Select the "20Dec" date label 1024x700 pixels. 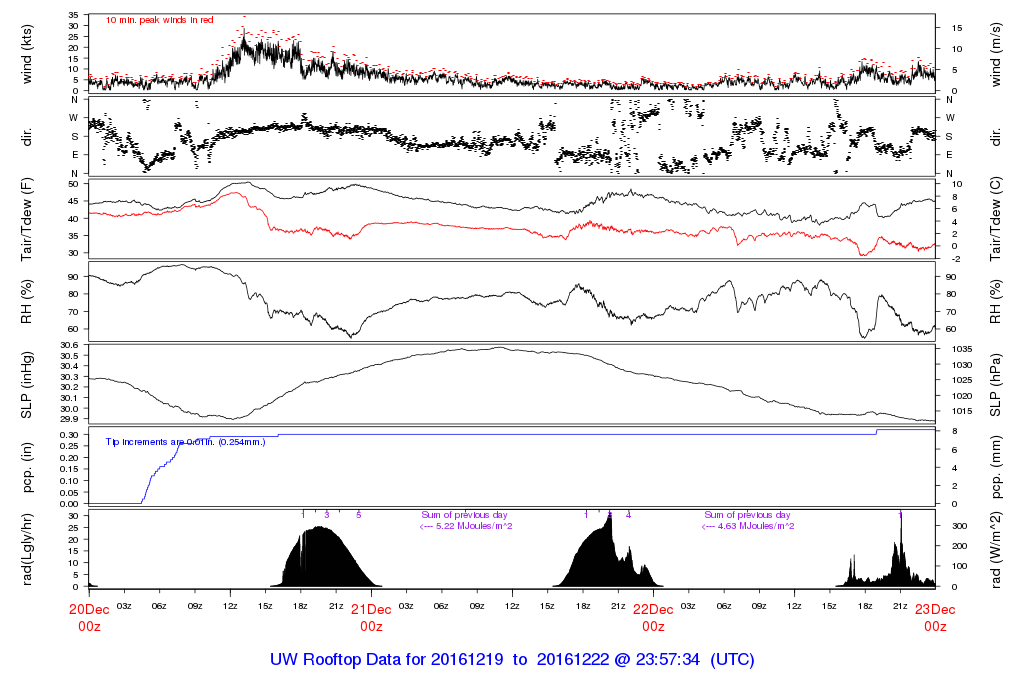[x=89, y=610]
